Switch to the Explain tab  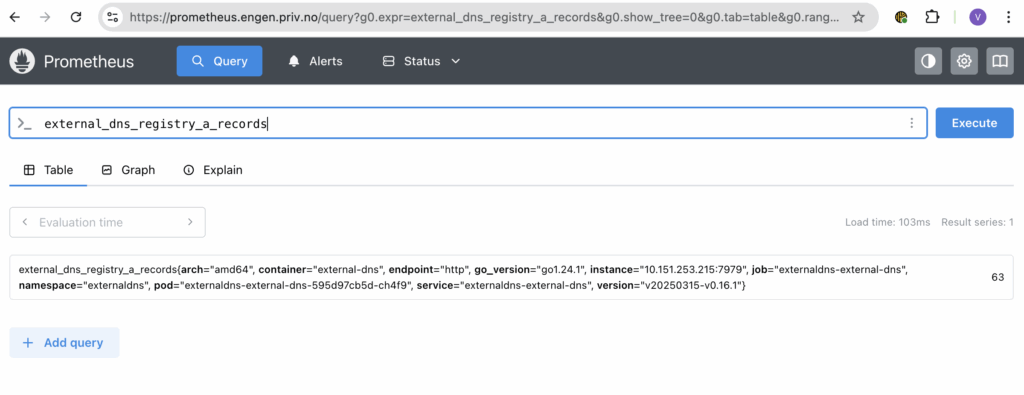[213, 170]
